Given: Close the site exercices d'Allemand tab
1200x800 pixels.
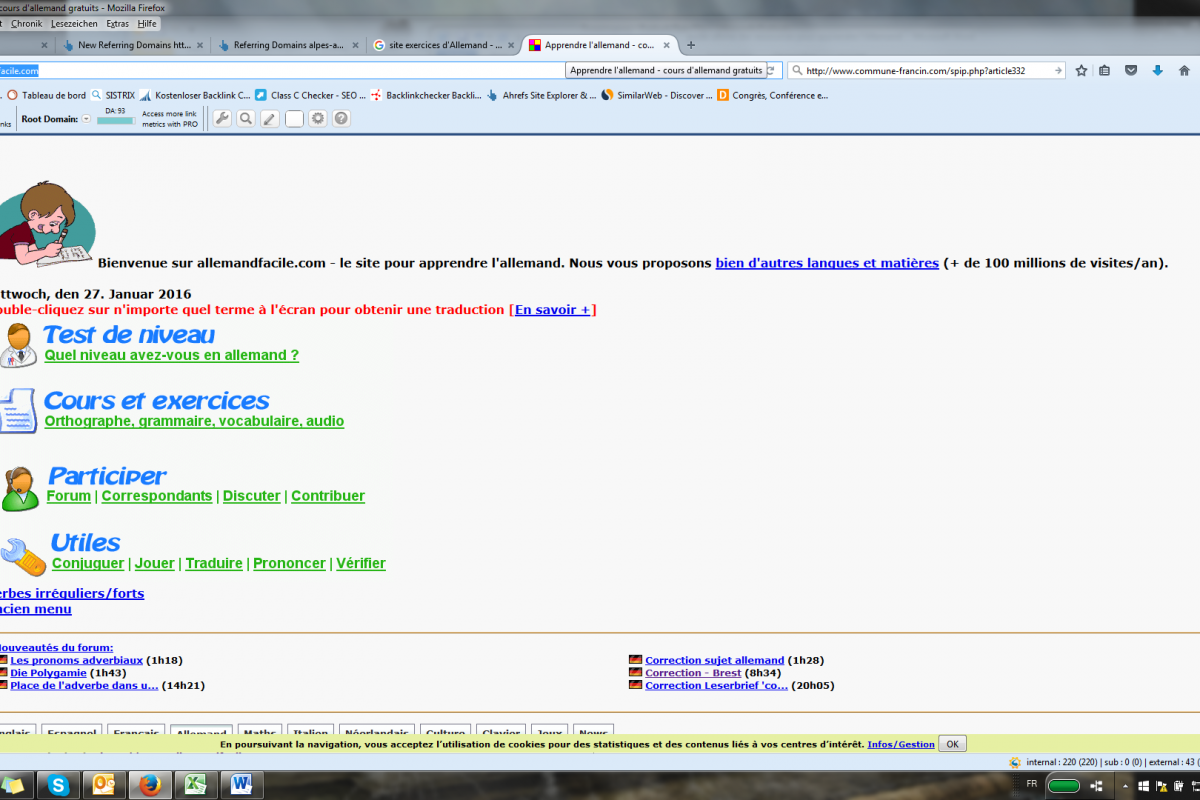Looking at the screenshot, I should click(512, 45).
